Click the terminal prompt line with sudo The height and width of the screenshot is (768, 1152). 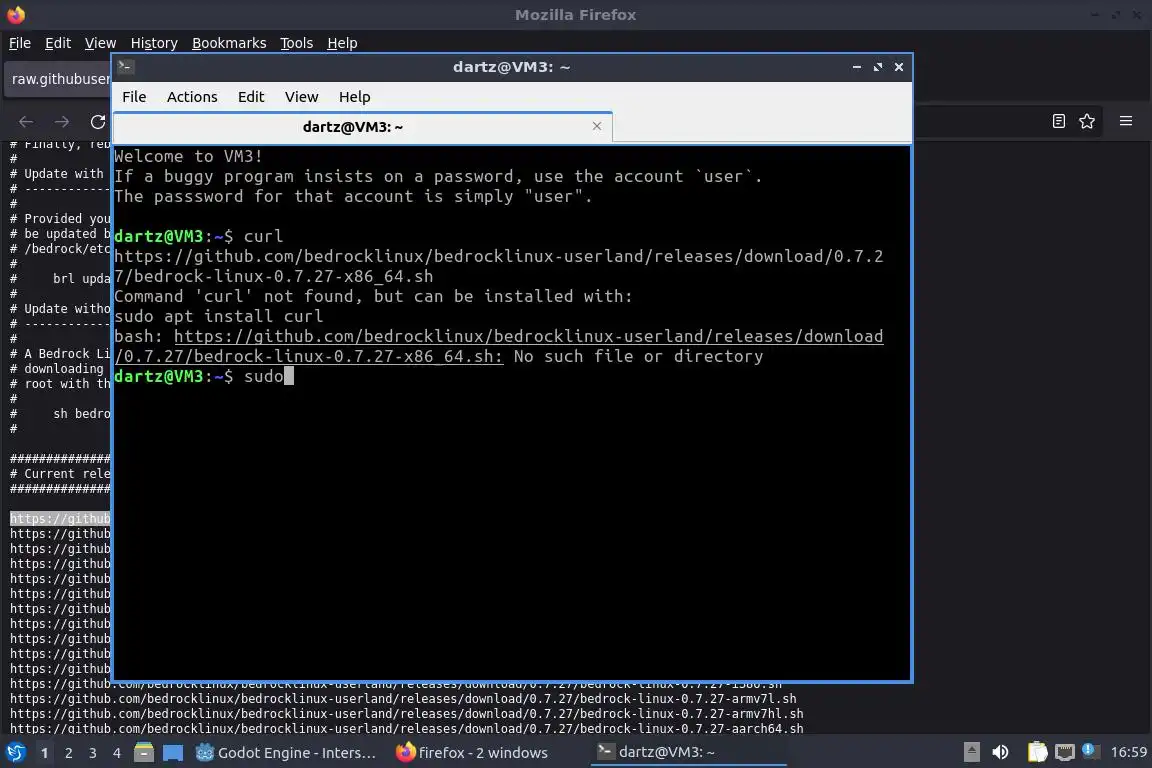click(x=204, y=376)
